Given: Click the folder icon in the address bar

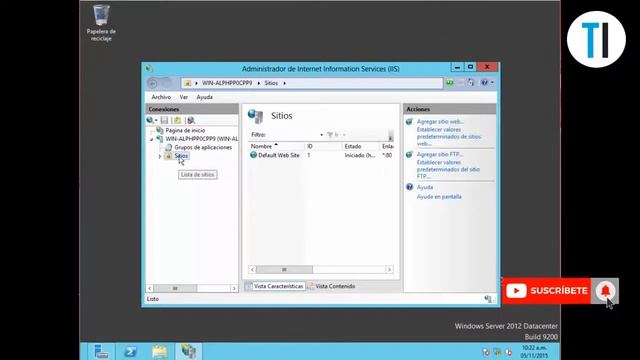Looking at the screenshot, I should click(187, 83).
